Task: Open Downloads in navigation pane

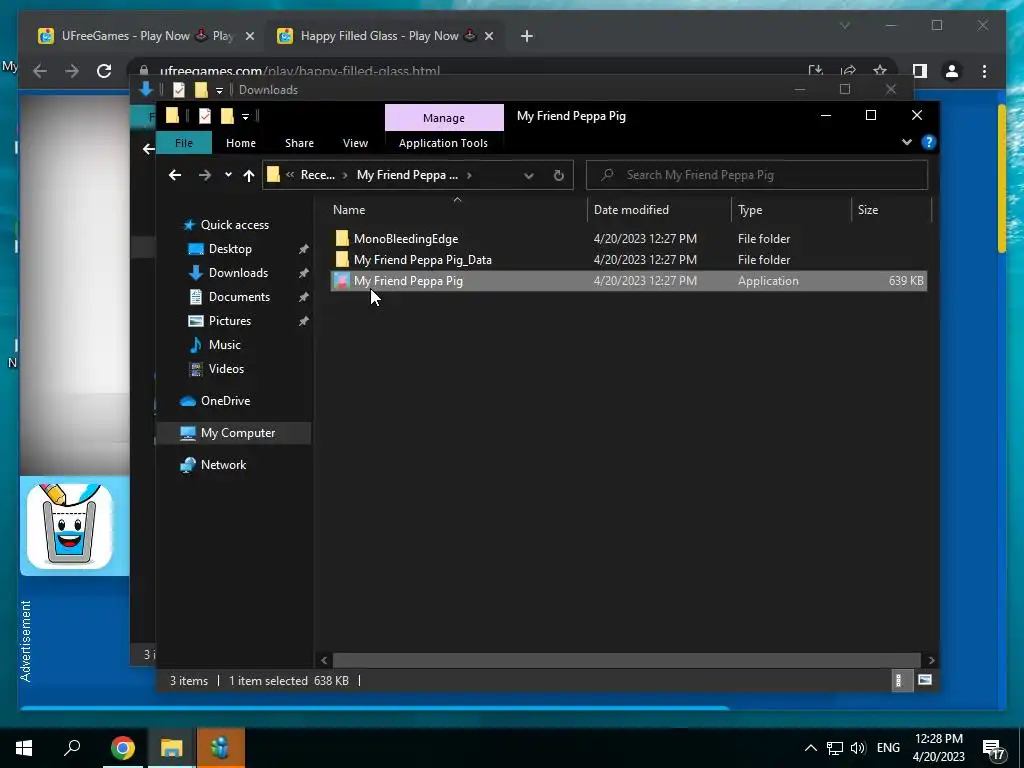Action: click(x=238, y=273)
